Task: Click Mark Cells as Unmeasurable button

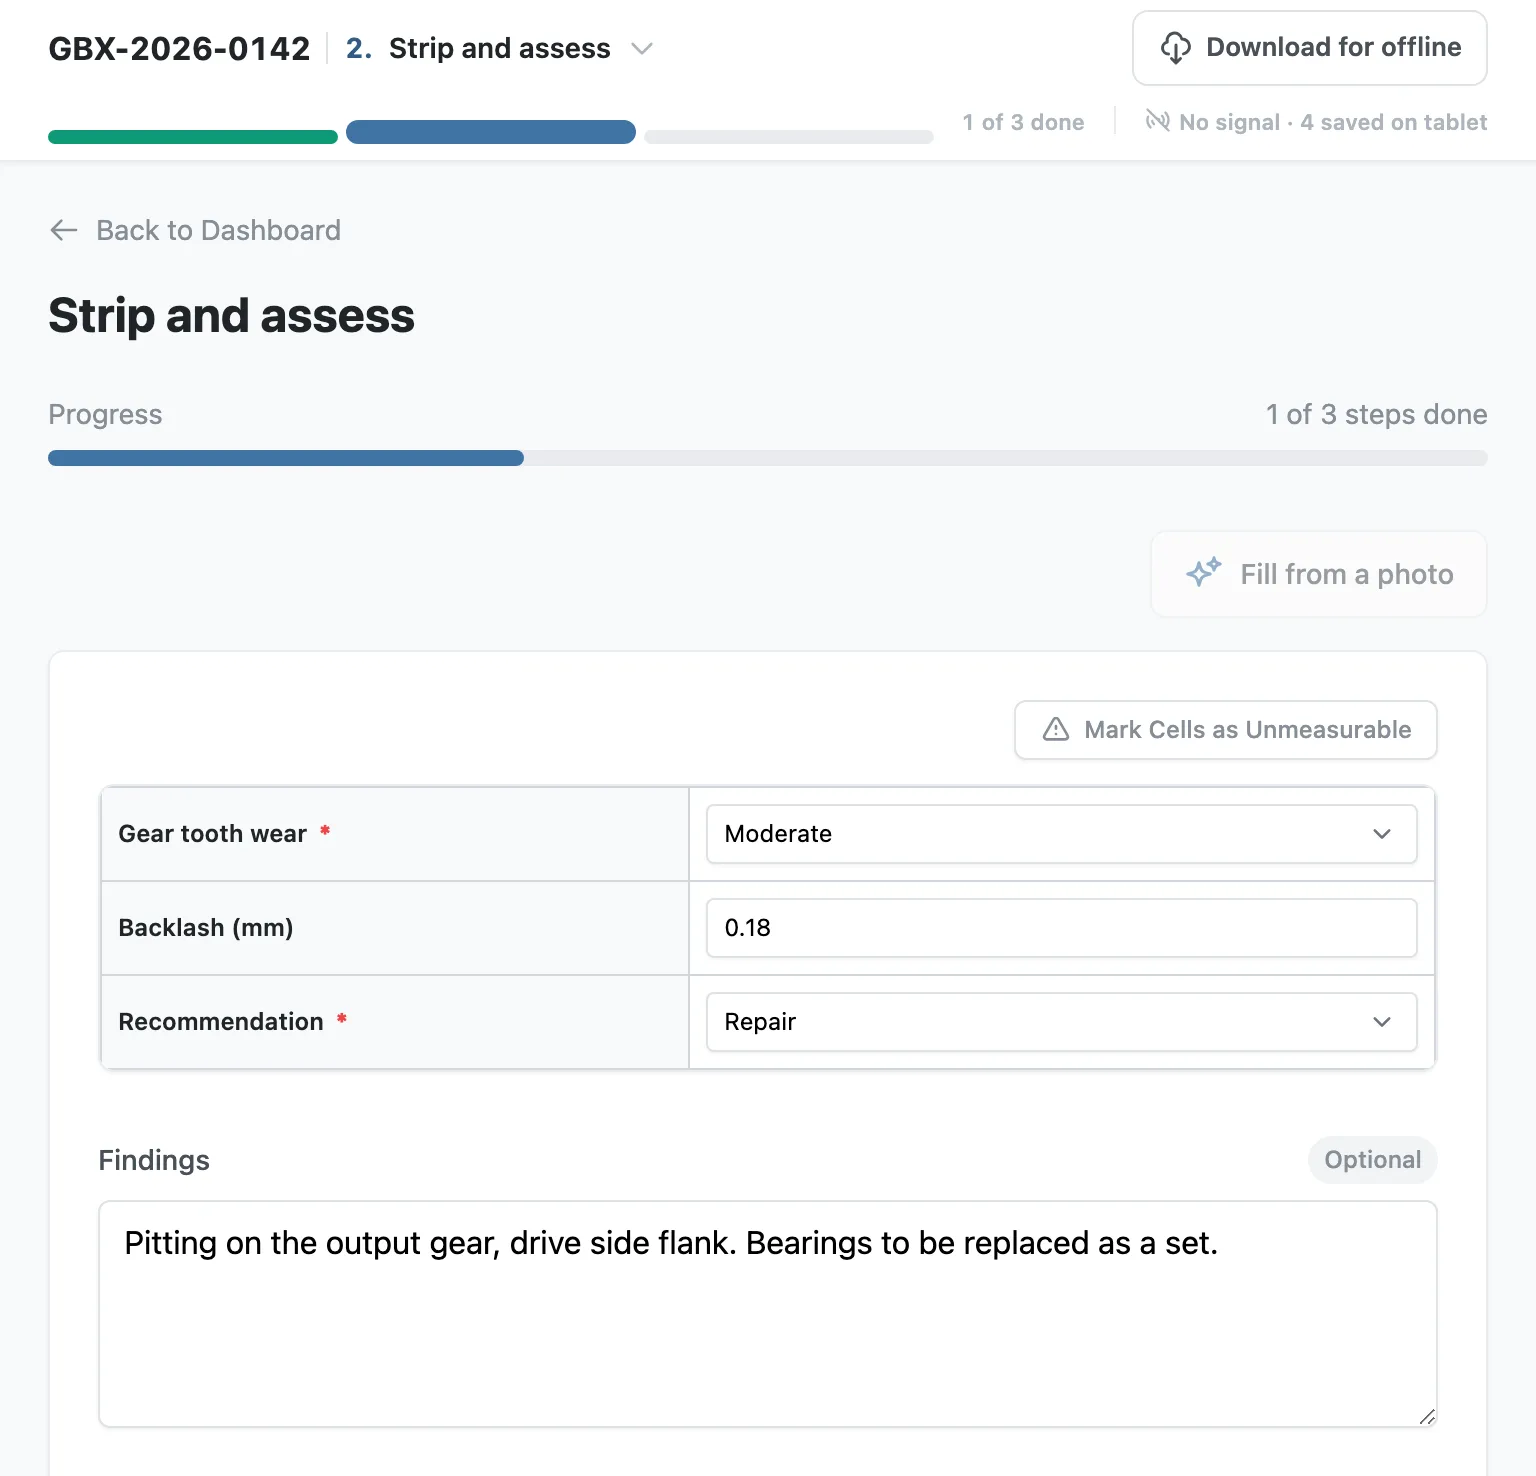Action: (1225, 730)
